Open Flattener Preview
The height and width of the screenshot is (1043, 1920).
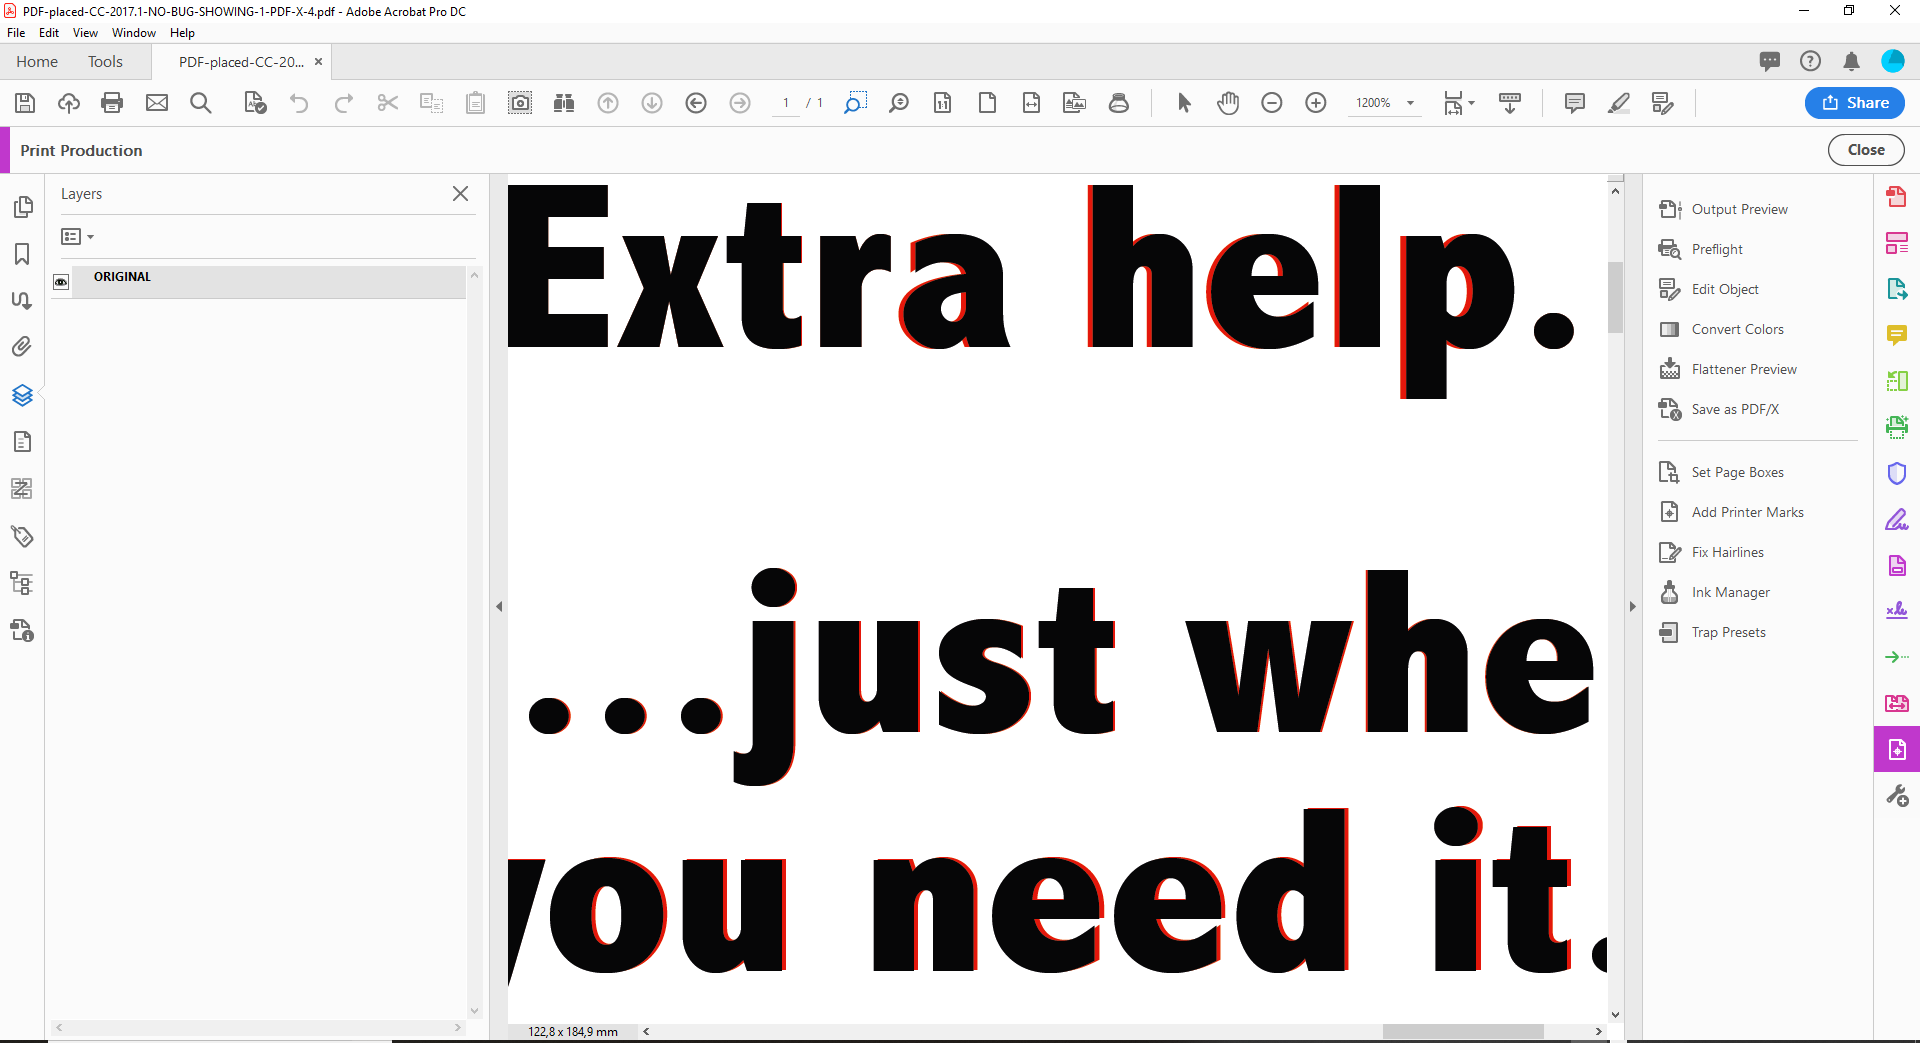pos(1743,369)
